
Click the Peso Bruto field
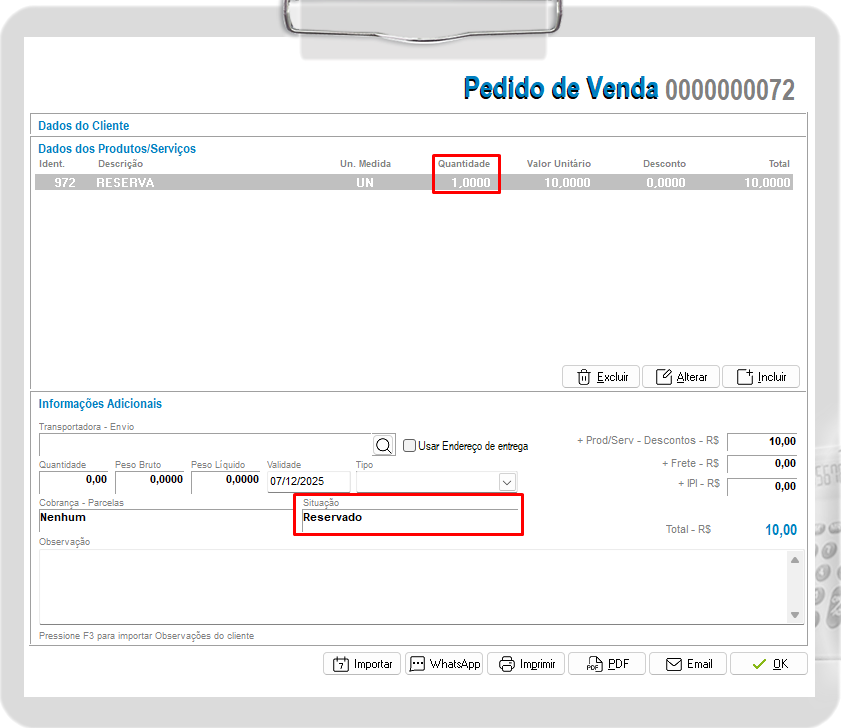point(150,481)
